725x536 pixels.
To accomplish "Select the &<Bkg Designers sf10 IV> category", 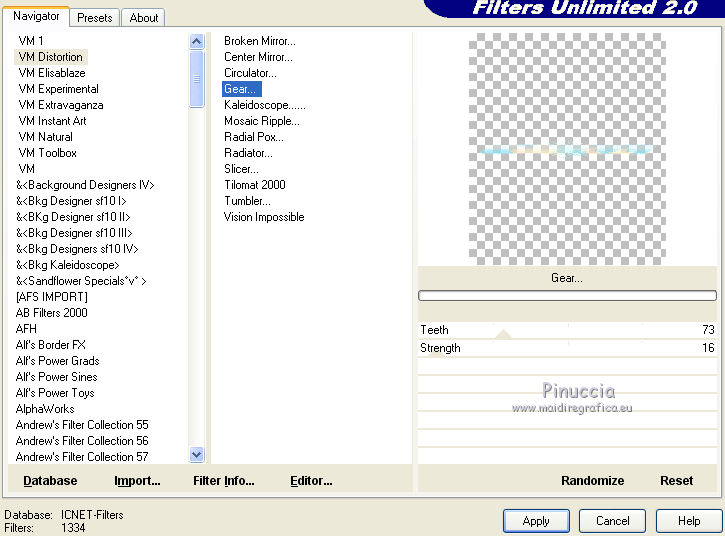I will (x=77, y=249).
